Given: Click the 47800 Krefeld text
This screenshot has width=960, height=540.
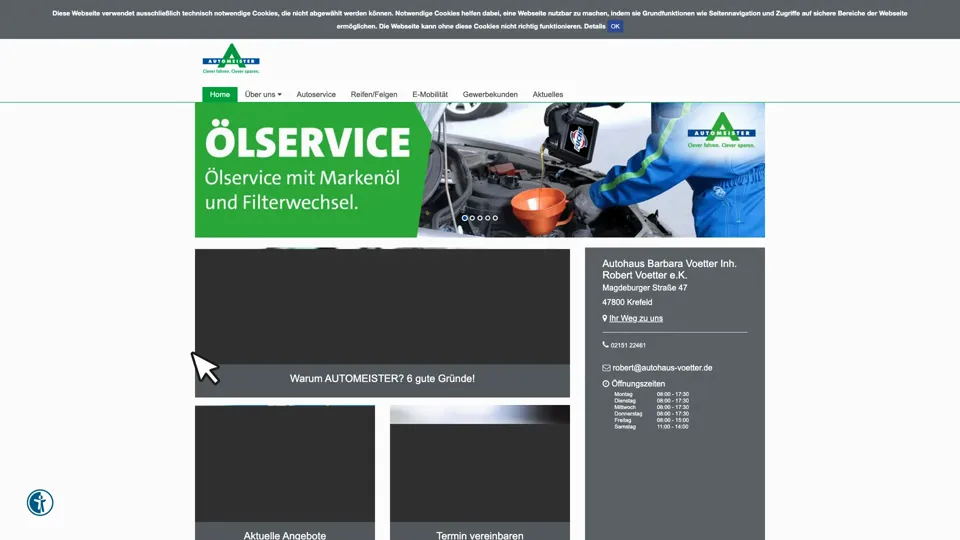Looking at the screenshot, I should pyautogui.click(x=627, y=302).
